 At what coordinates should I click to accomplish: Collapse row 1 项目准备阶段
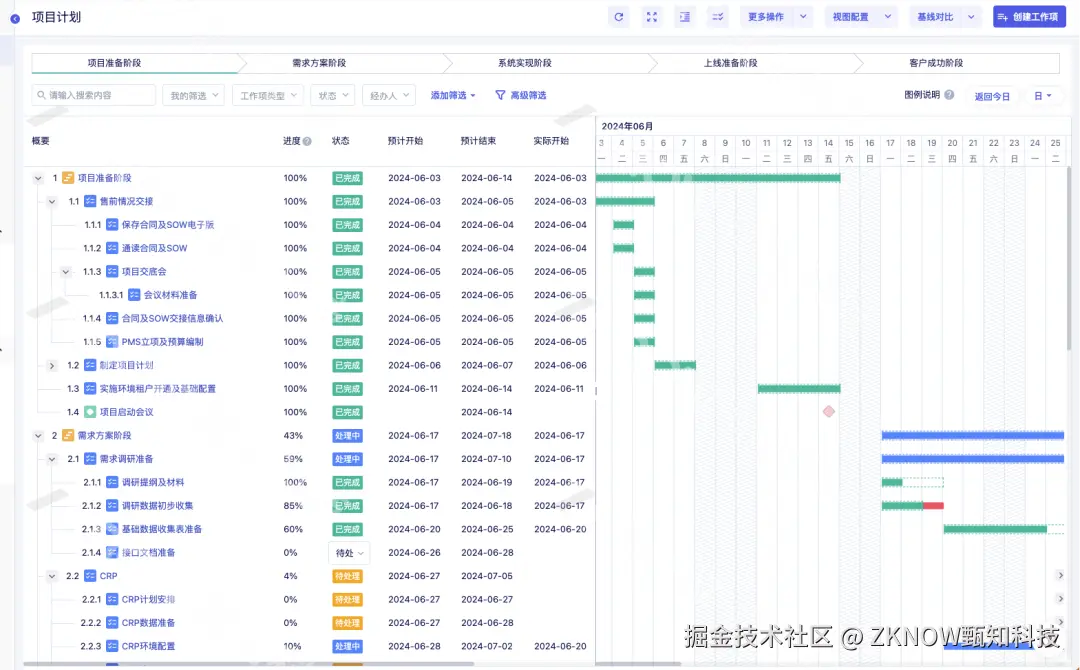pos(39,178)
